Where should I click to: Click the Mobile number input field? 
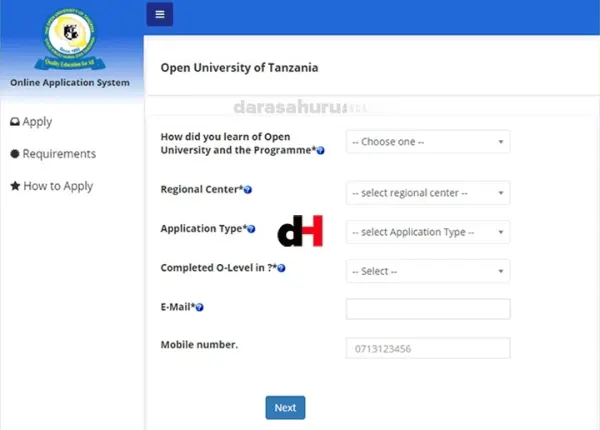(x=428, y=348)
